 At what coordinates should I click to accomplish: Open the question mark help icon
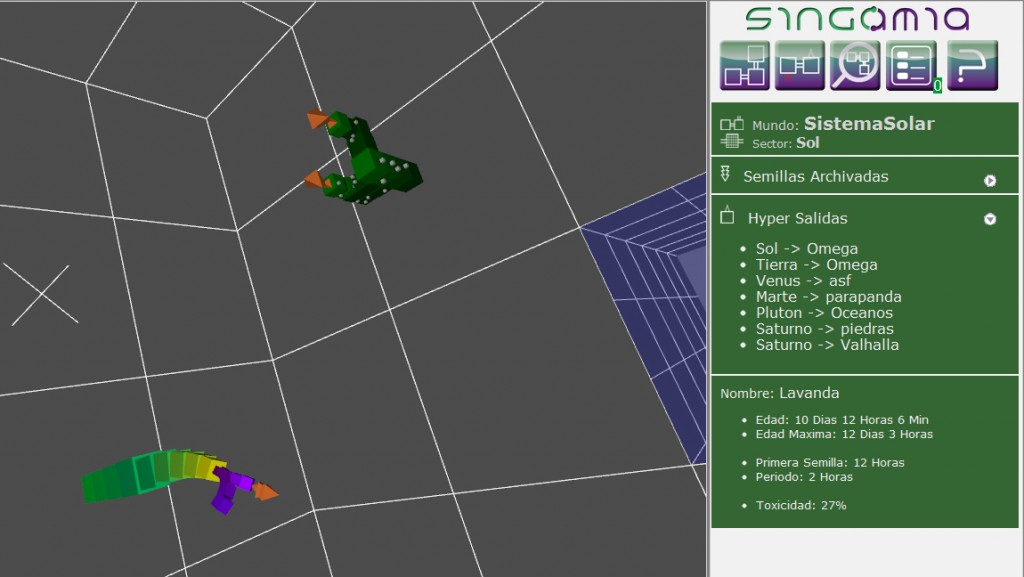[972, 66]
